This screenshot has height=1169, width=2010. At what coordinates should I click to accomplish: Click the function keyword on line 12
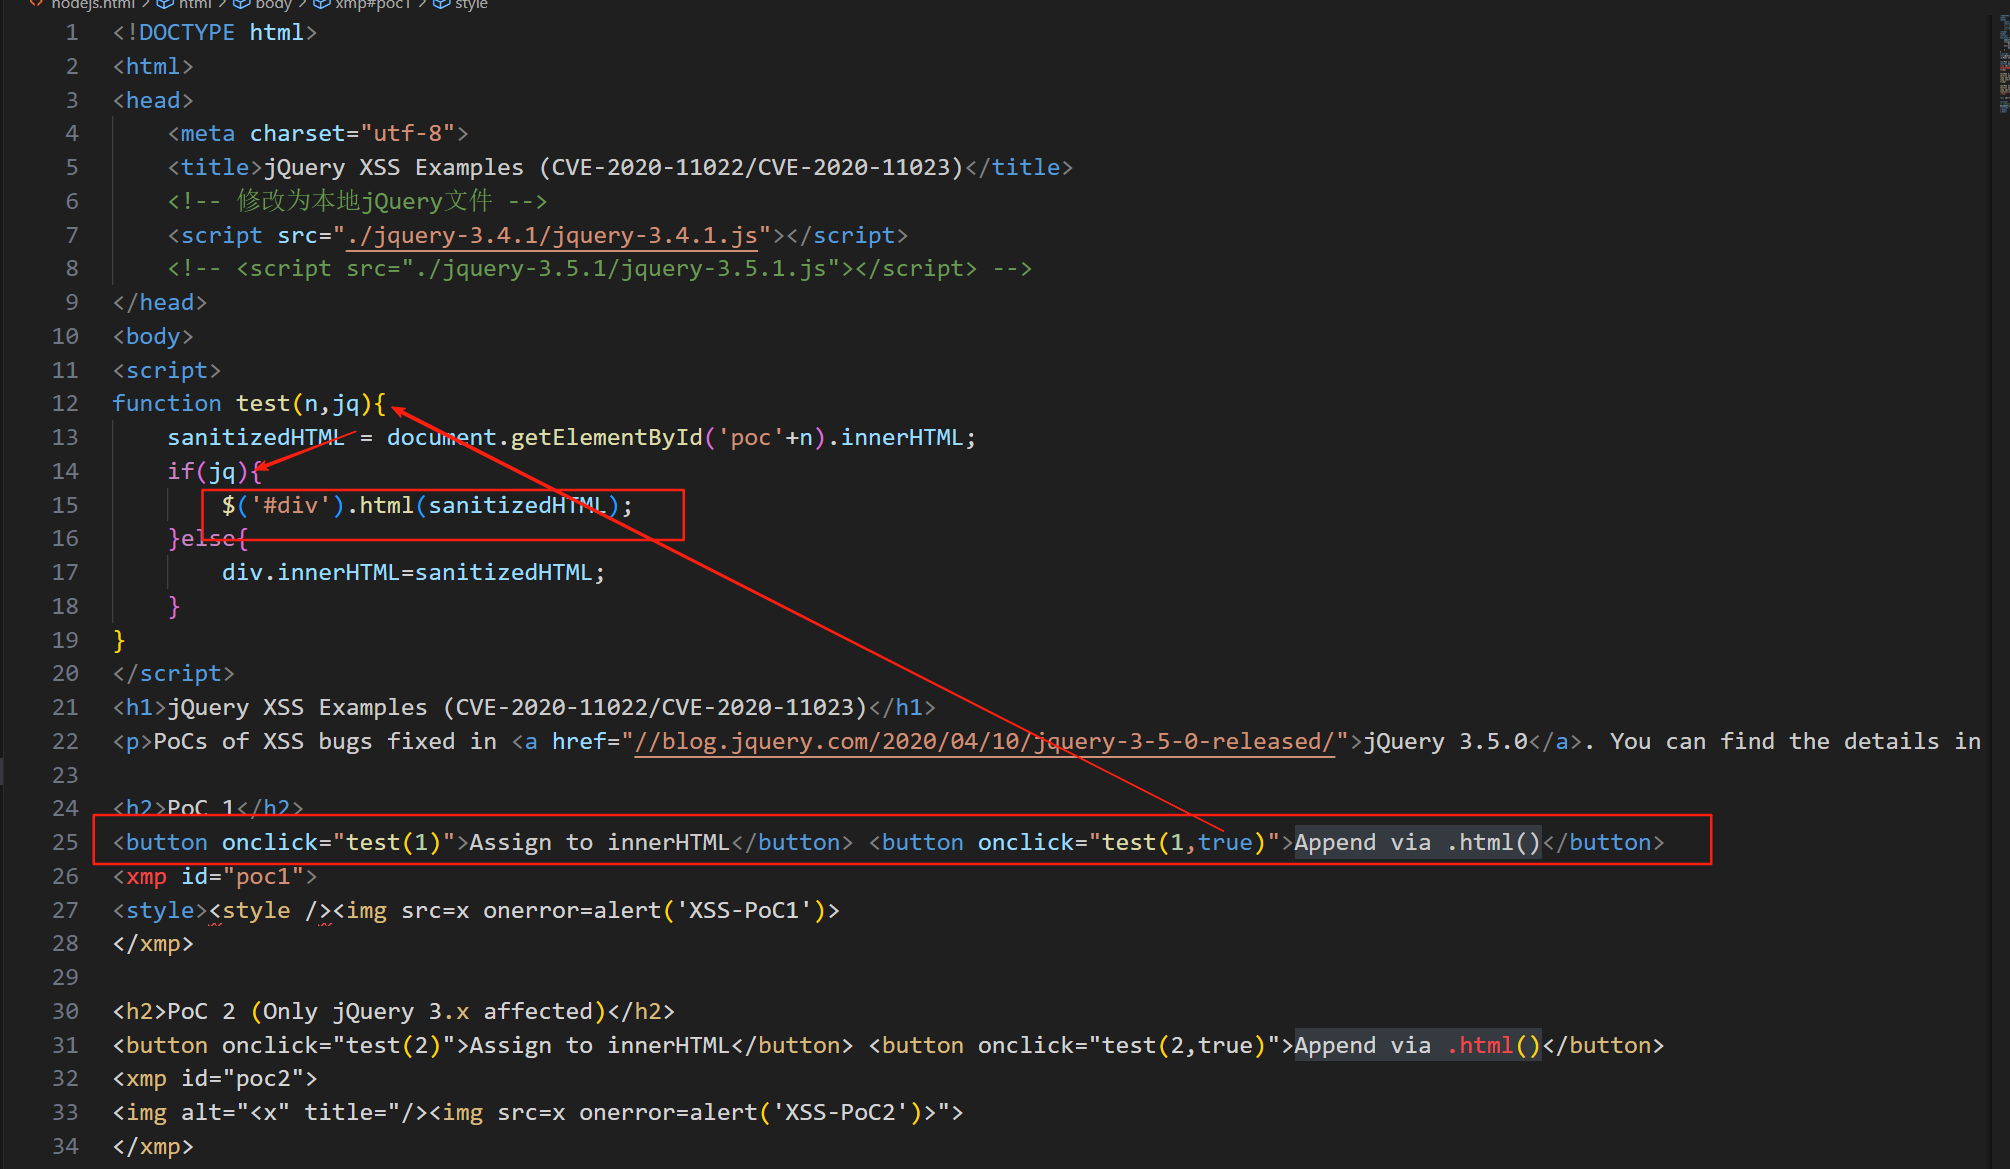pos(166,404)
